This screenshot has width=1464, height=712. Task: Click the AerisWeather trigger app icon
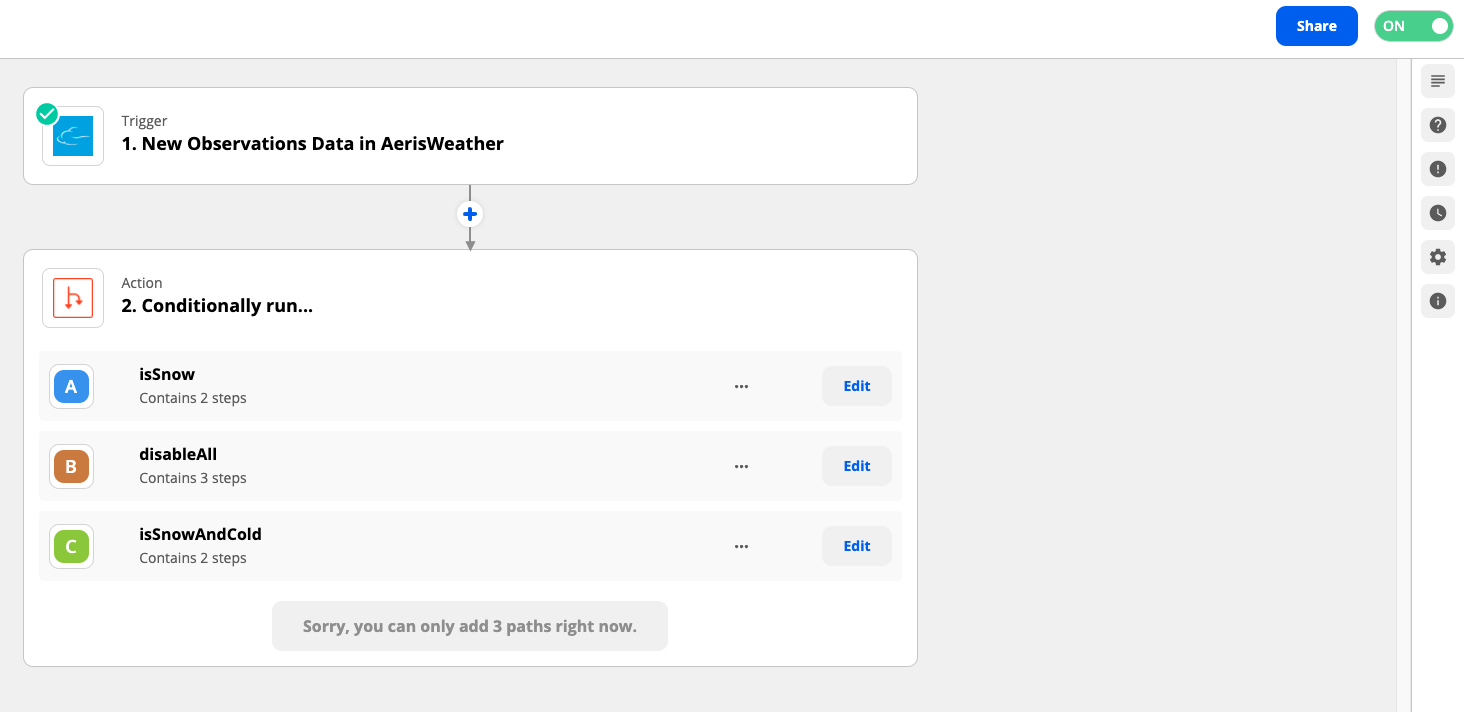(x=73, y=136)
